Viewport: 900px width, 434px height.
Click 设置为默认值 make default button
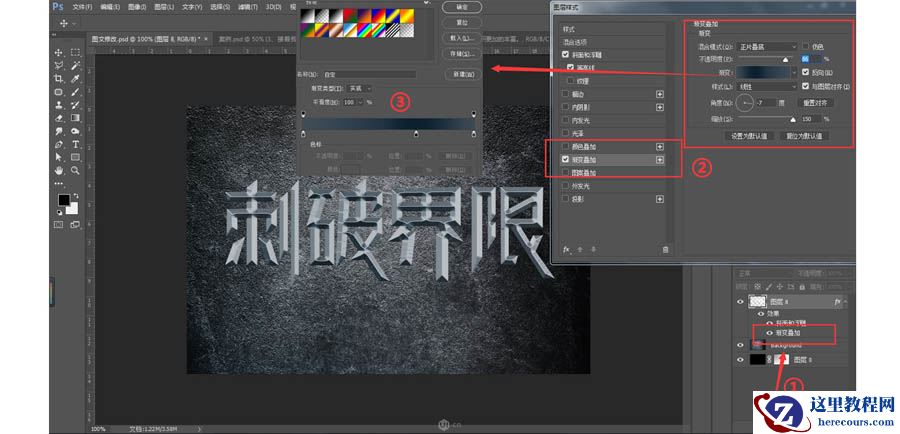748,136
